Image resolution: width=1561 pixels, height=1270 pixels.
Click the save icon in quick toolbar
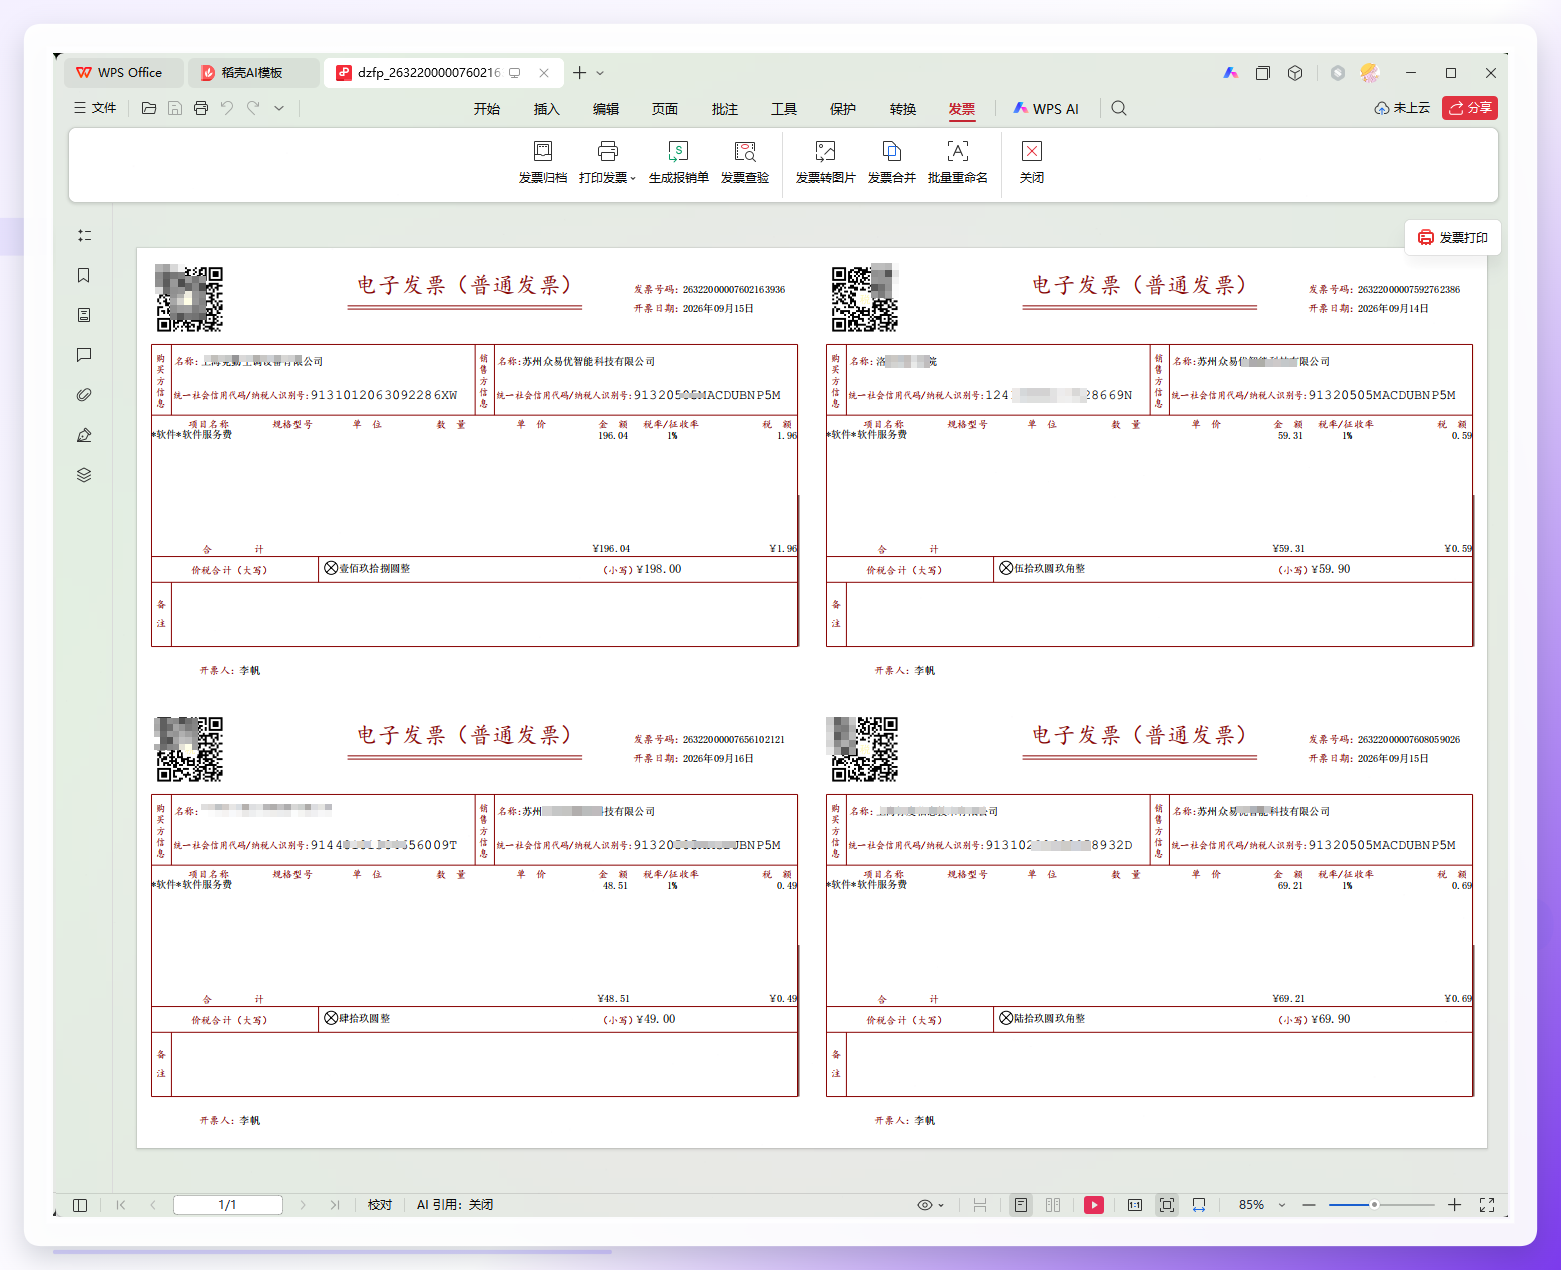pos(175,108)
